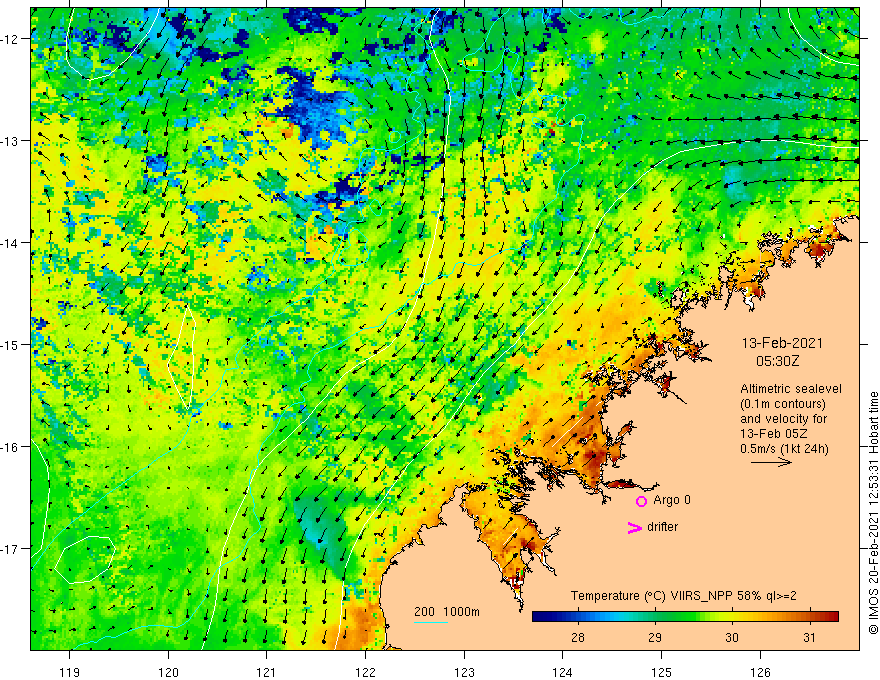This screenshot has height=680, width=880.
Task: Click the 05:30Z time label
Action: coord(777,361)
